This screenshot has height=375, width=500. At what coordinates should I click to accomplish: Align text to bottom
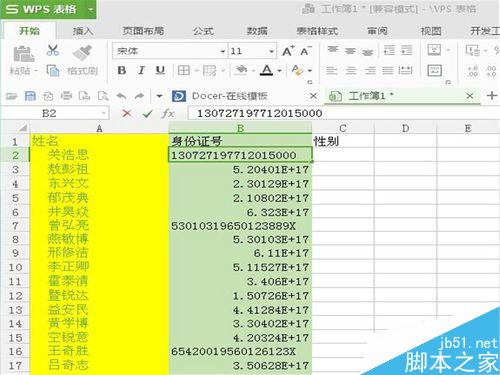coord(367,52)
